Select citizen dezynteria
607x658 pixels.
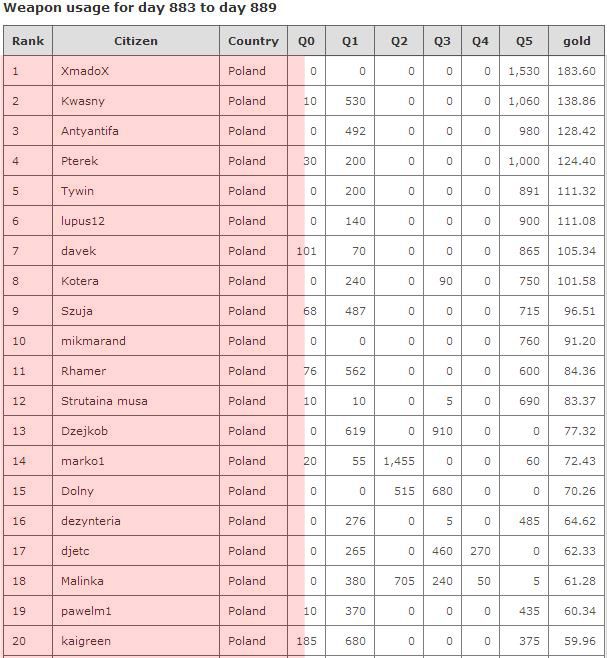tap(91, 521)
